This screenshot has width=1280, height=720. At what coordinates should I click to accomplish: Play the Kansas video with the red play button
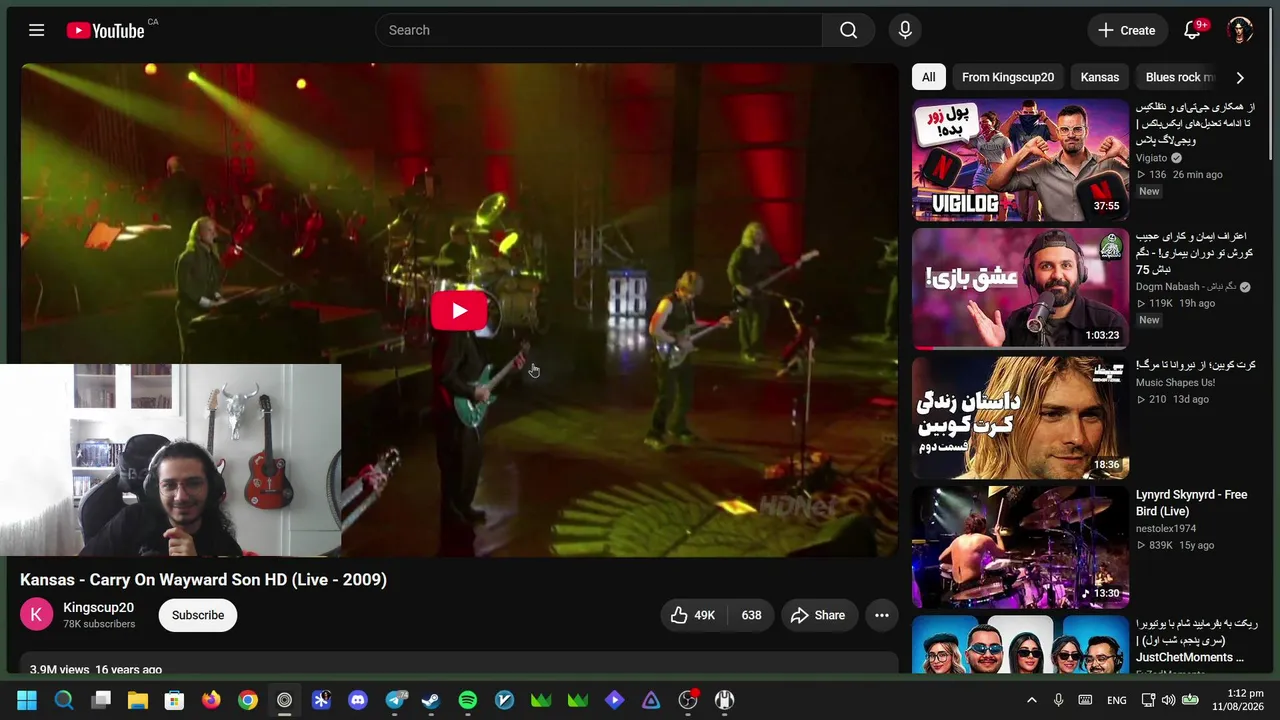(x=459, y=310)
